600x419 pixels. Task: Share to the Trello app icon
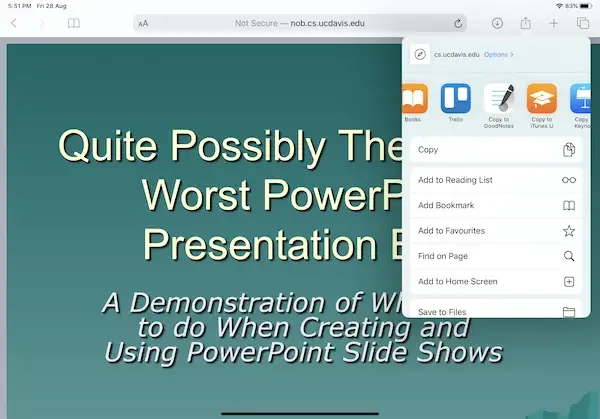click(455, 98)
